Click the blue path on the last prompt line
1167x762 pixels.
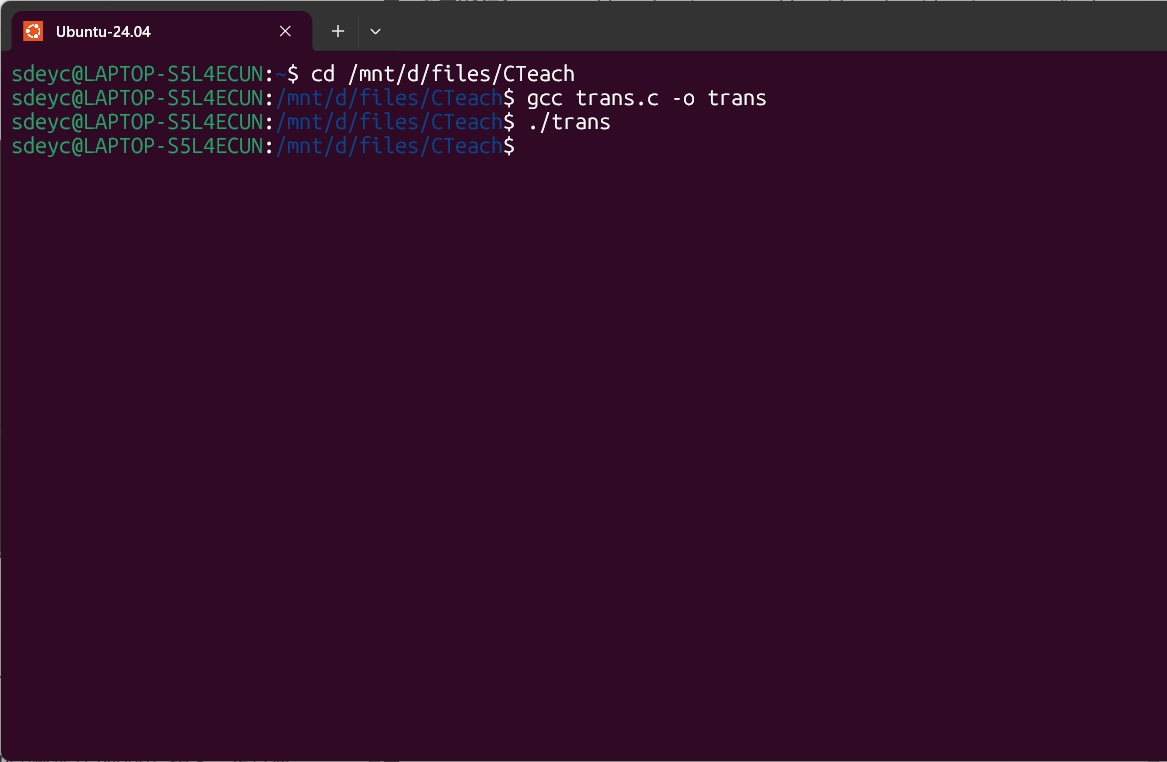(389, 146)
